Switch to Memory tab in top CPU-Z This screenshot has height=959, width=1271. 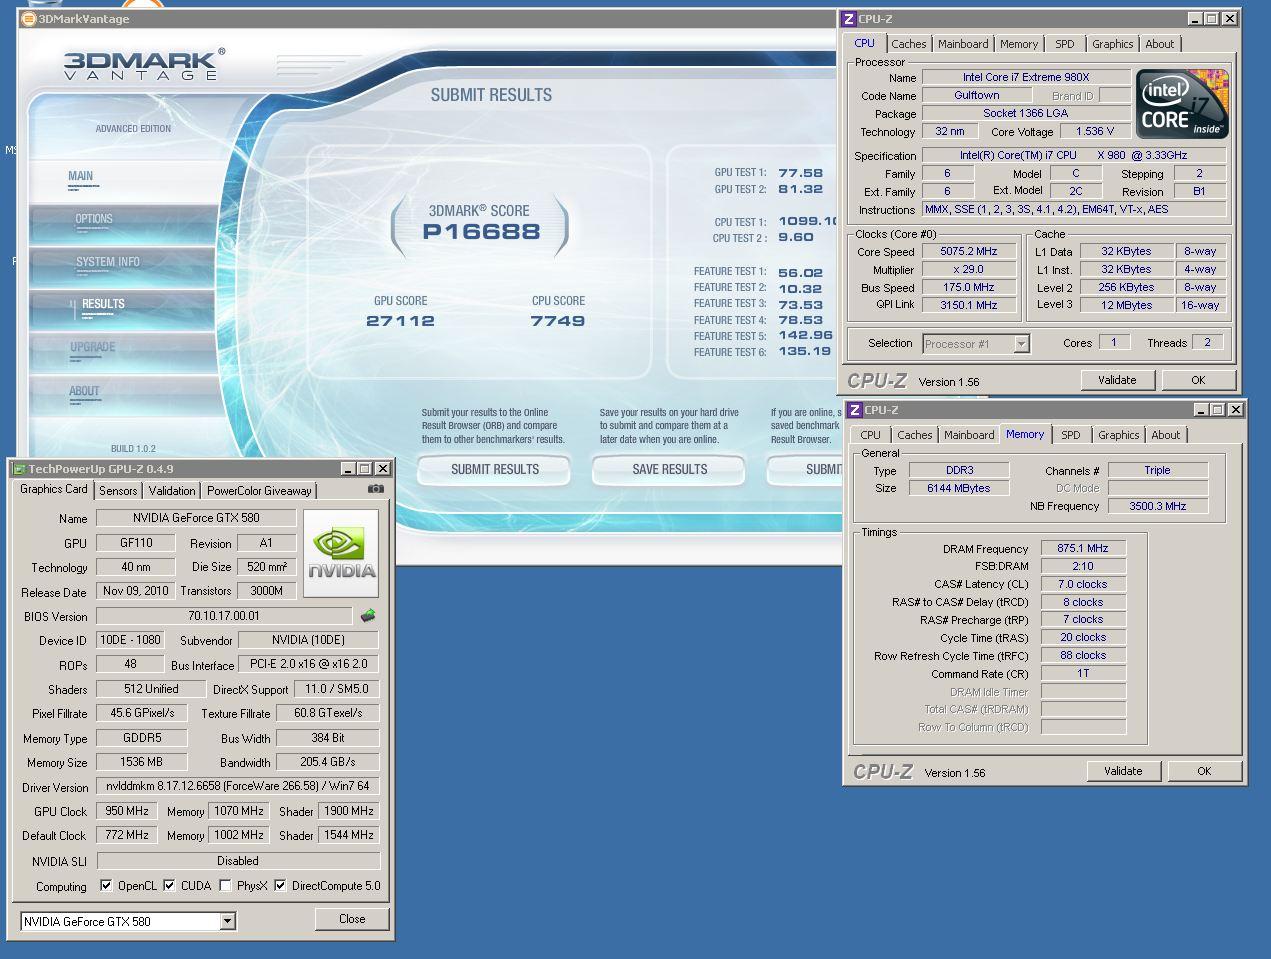(x=1019, y=44)
